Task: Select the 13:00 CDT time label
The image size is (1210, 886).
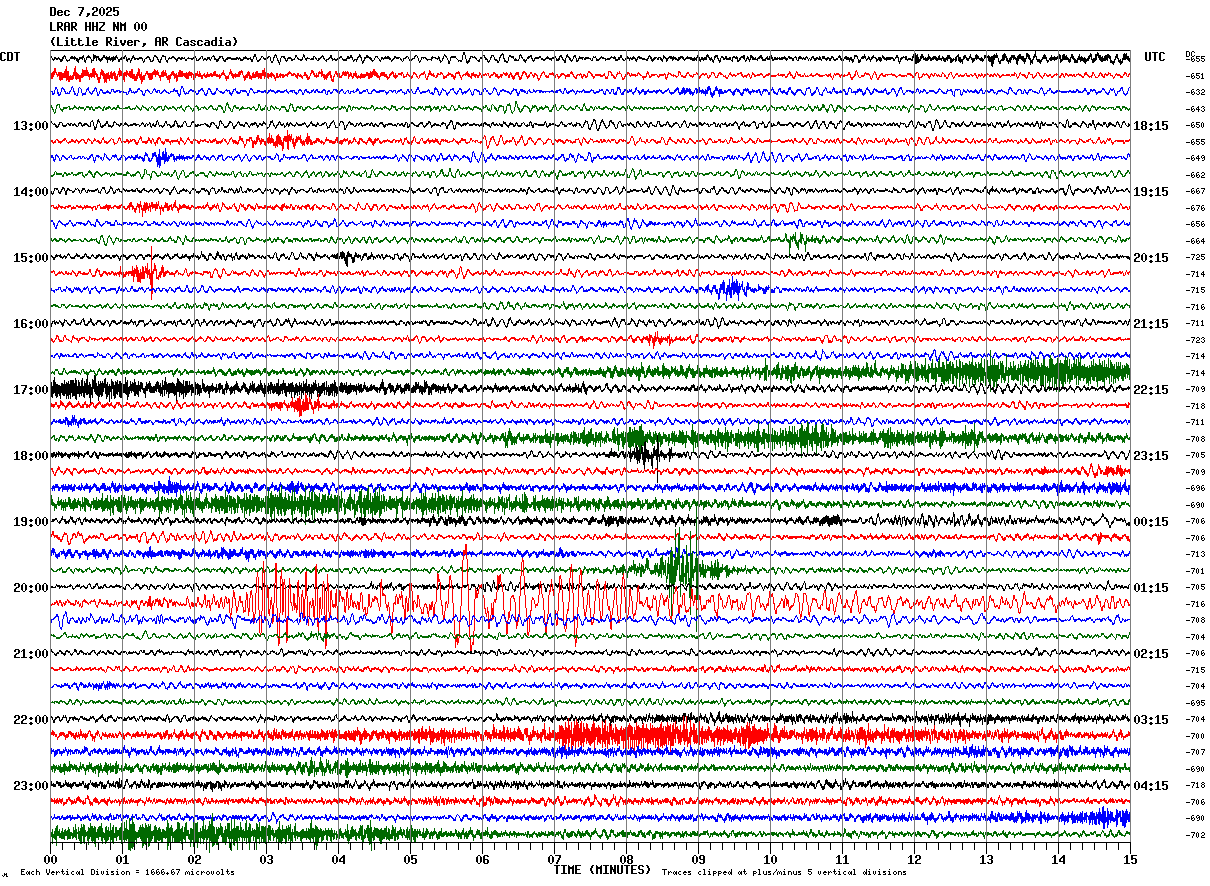Action: 31,126
